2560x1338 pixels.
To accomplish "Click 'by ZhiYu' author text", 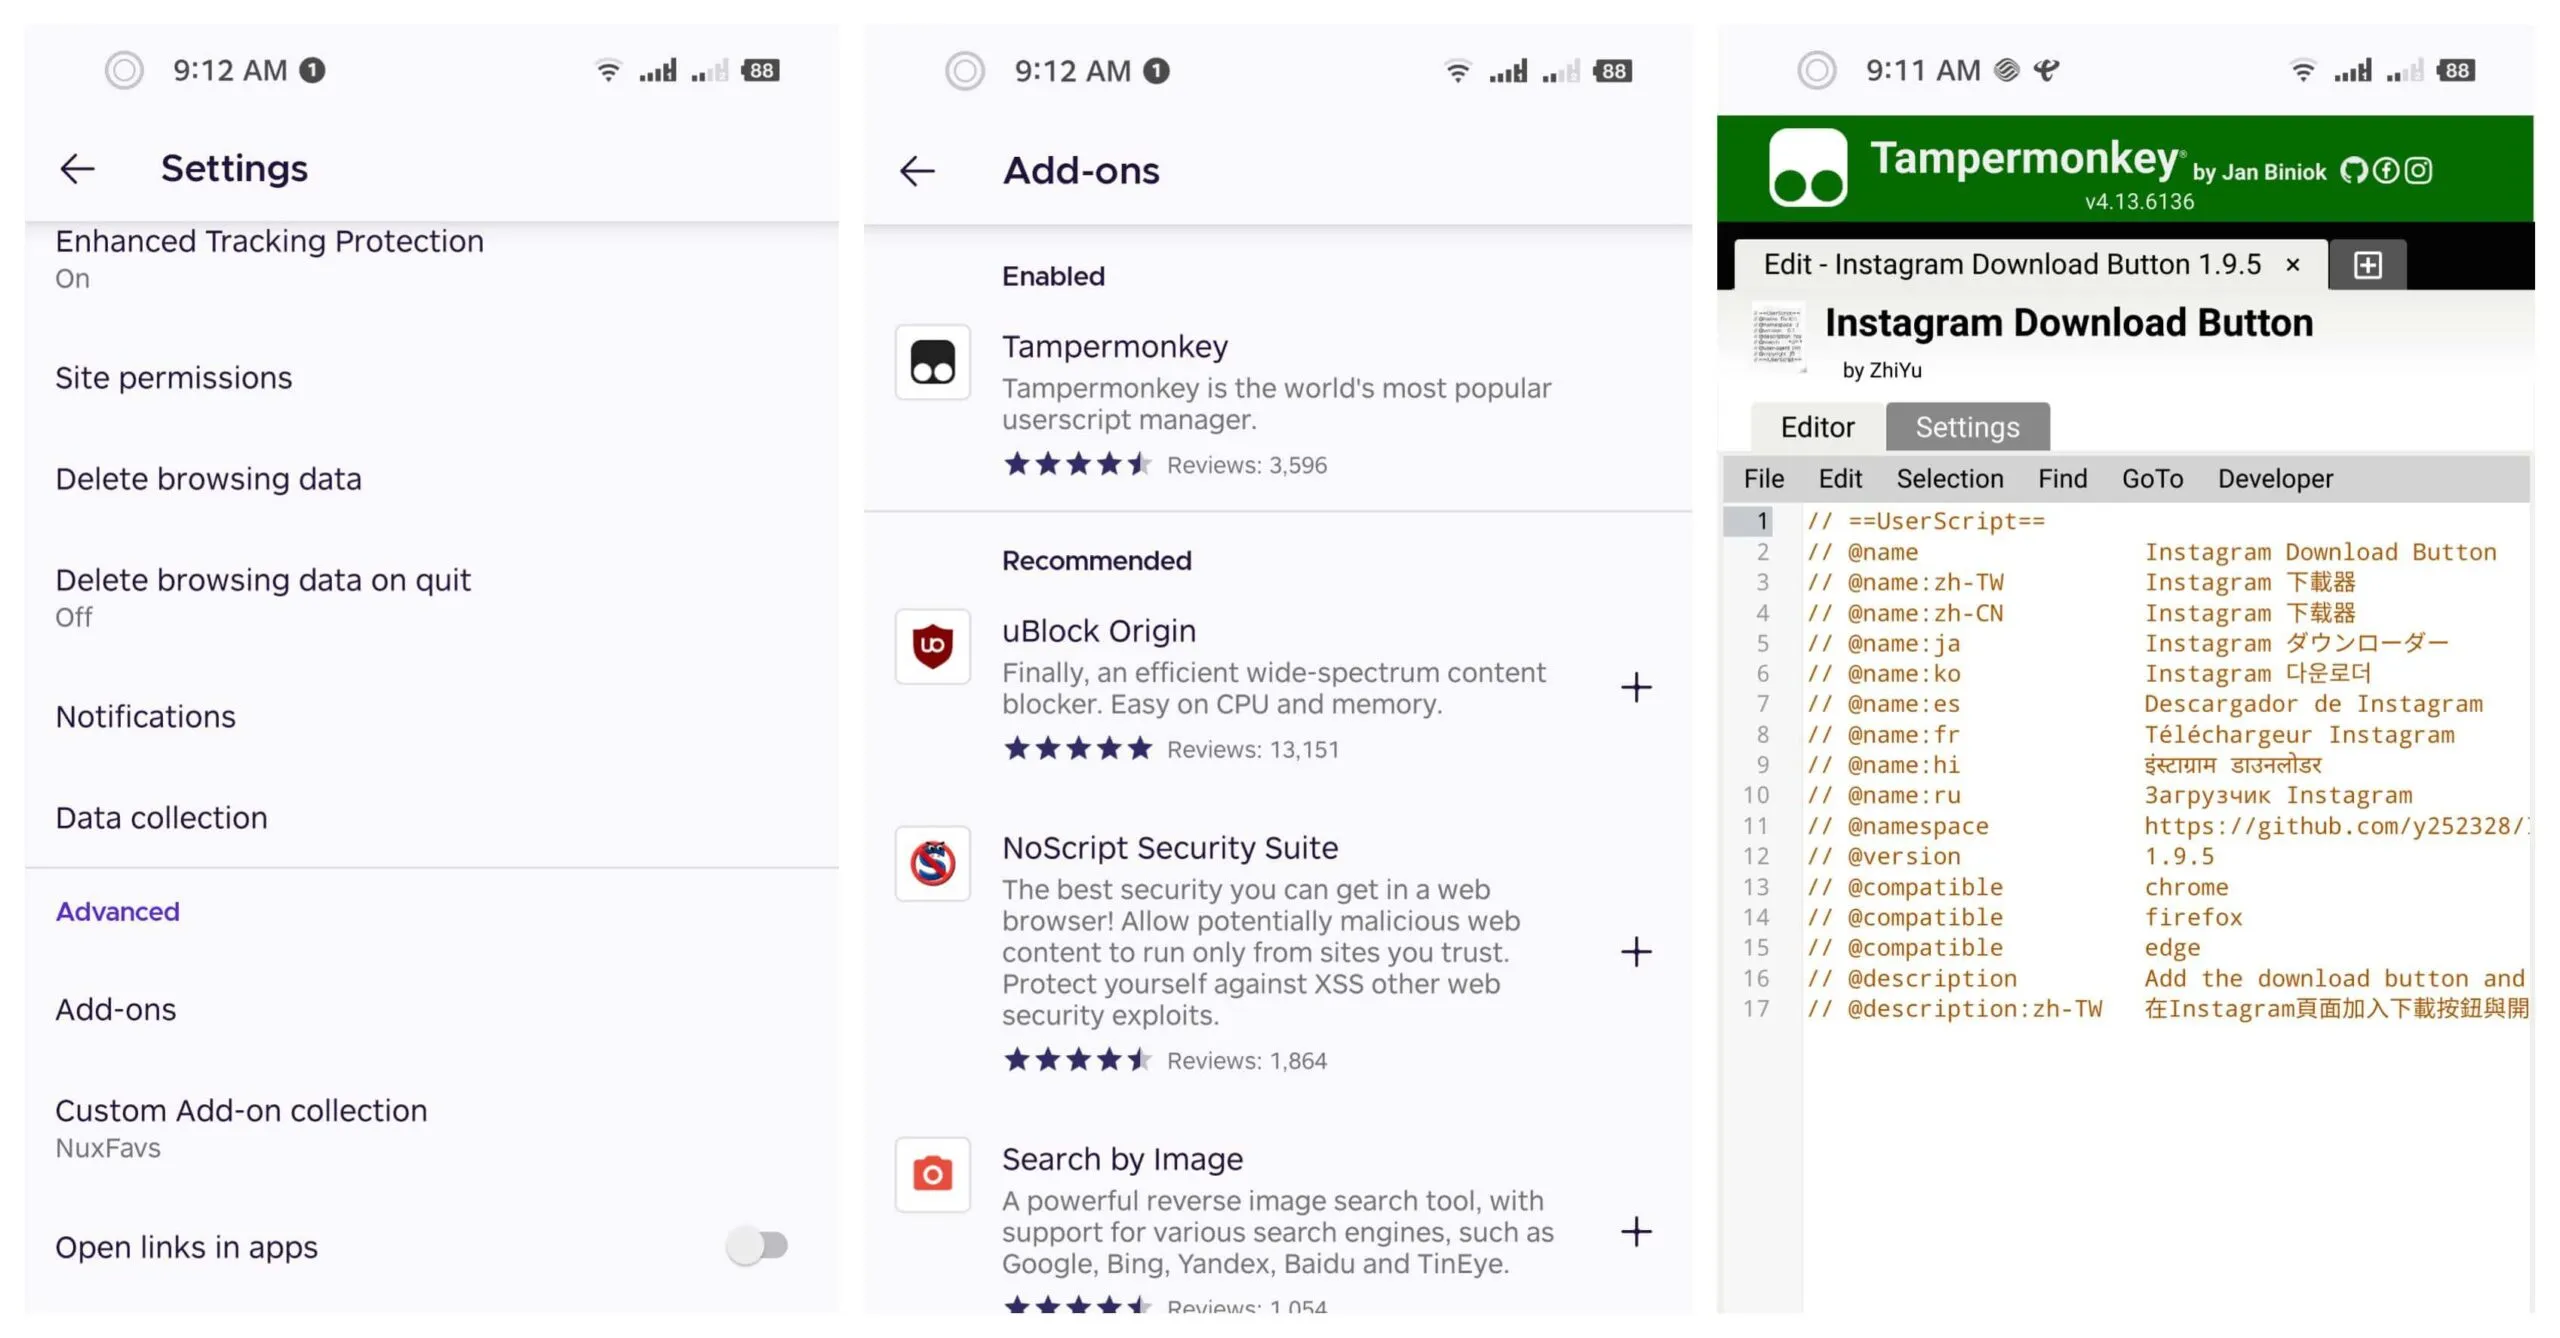I will tap(1881, 371).
